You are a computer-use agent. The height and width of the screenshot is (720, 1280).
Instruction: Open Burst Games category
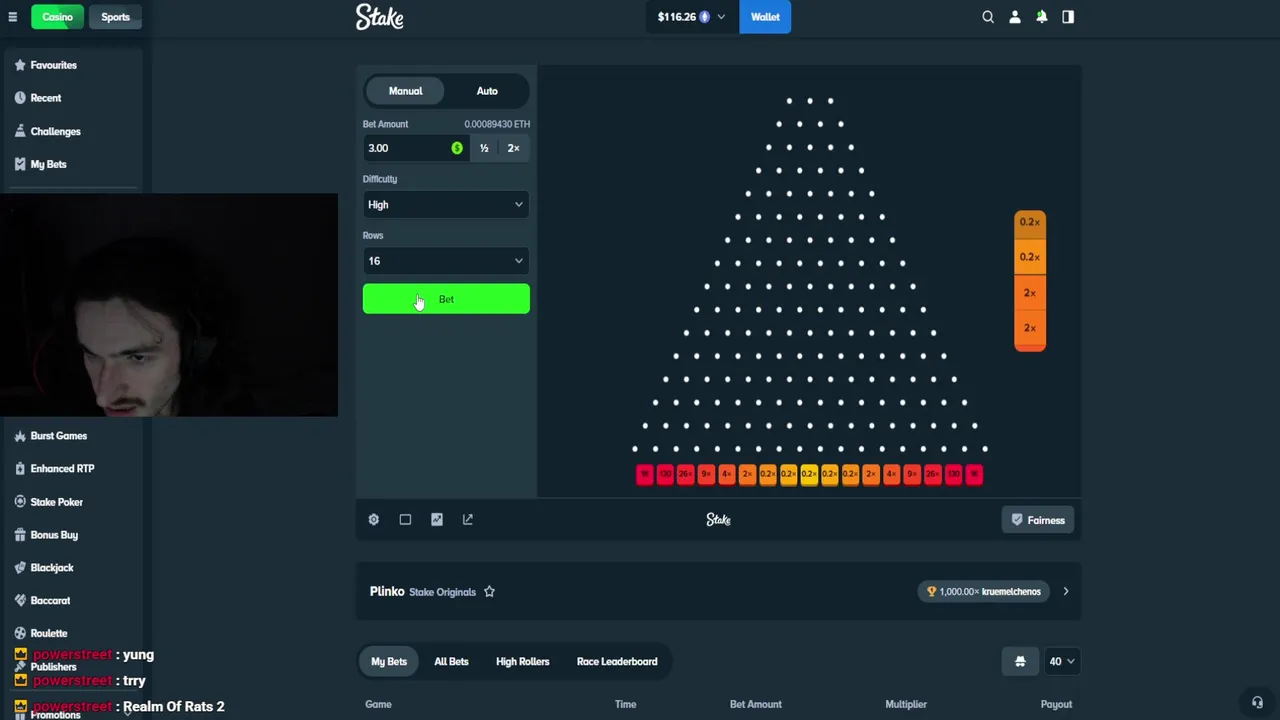click(x=58, y=436)
